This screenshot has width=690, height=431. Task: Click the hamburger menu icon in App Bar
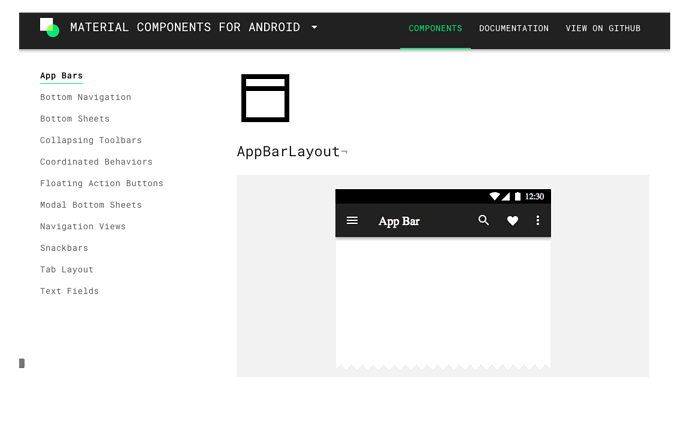[352, 220]
